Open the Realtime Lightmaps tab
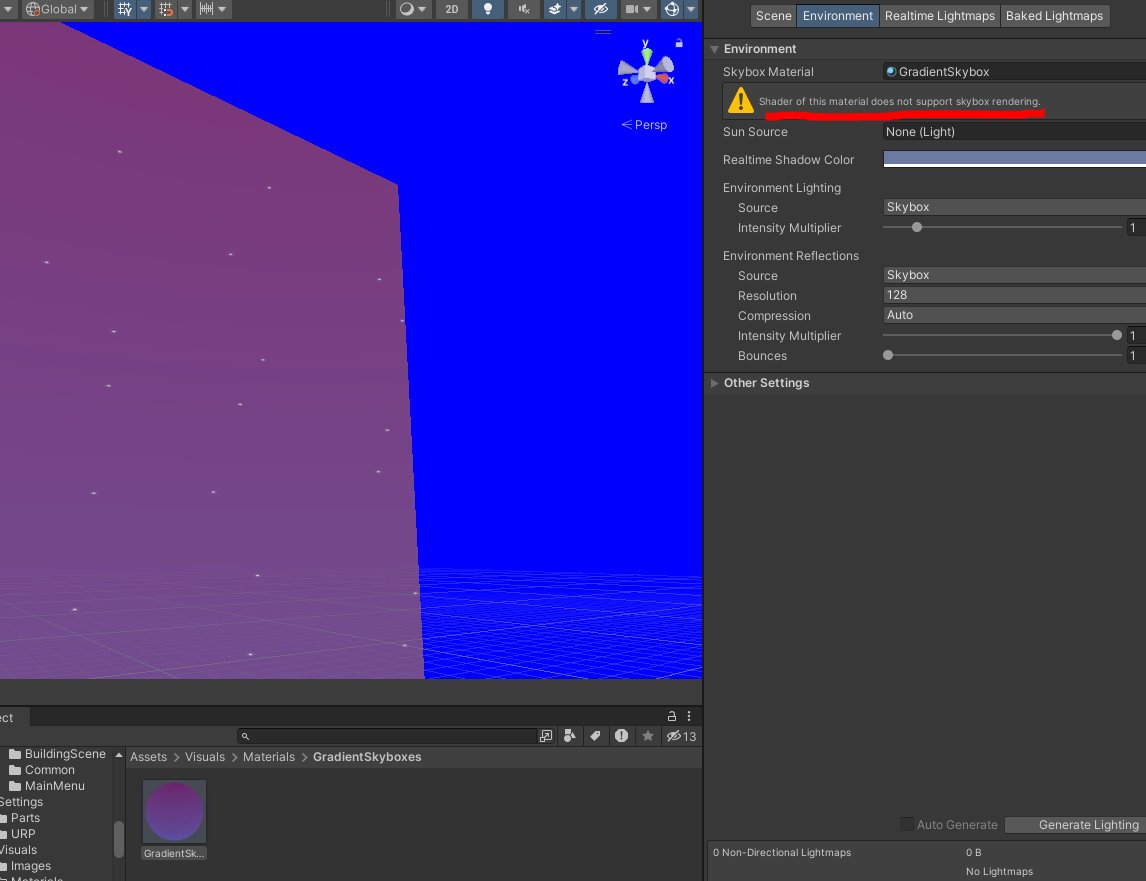This screenshot has width=1146, height=881. pyautogui.click(x=939, y=15)
